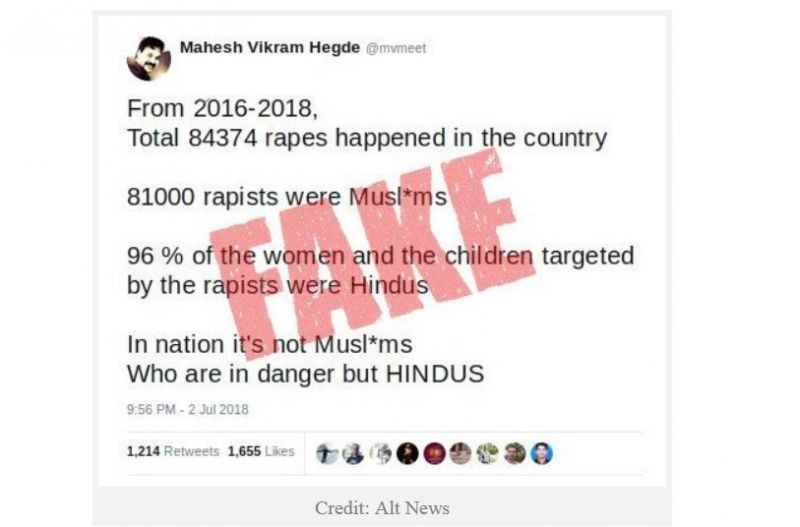Click the bright blue-background liker avatar
The image size is (800, 527).
(541, 453)
